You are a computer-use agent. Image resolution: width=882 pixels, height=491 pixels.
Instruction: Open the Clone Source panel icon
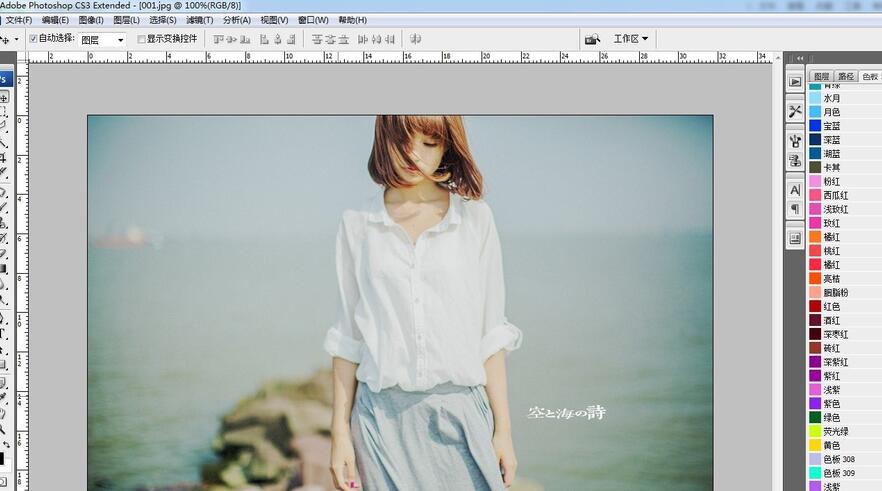point(795,160)
